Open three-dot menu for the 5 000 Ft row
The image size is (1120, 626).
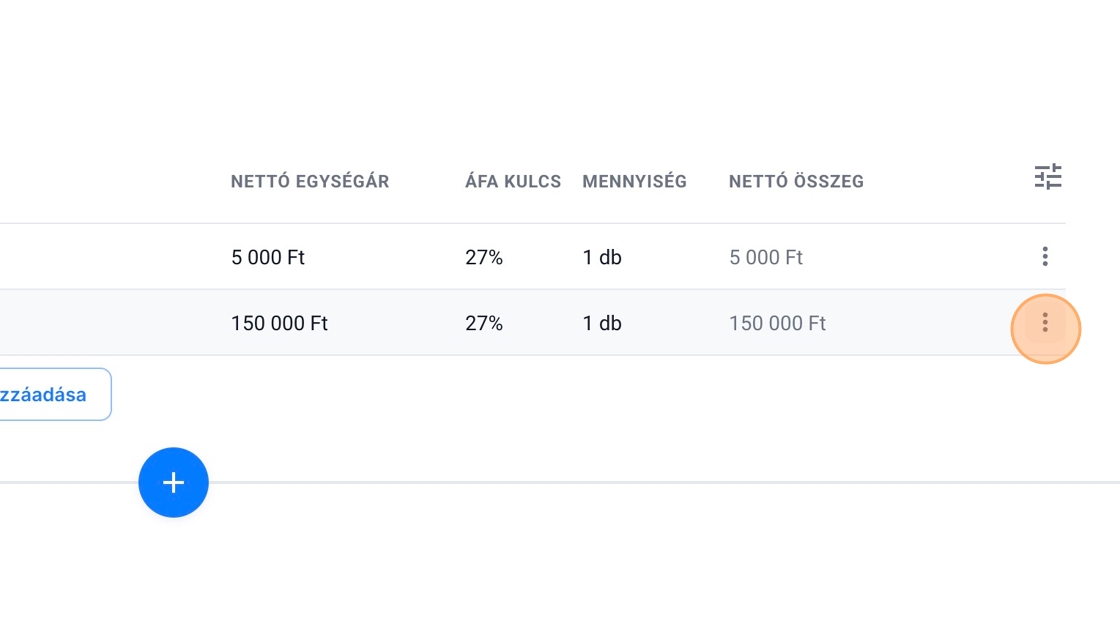tap(1045, 257)
